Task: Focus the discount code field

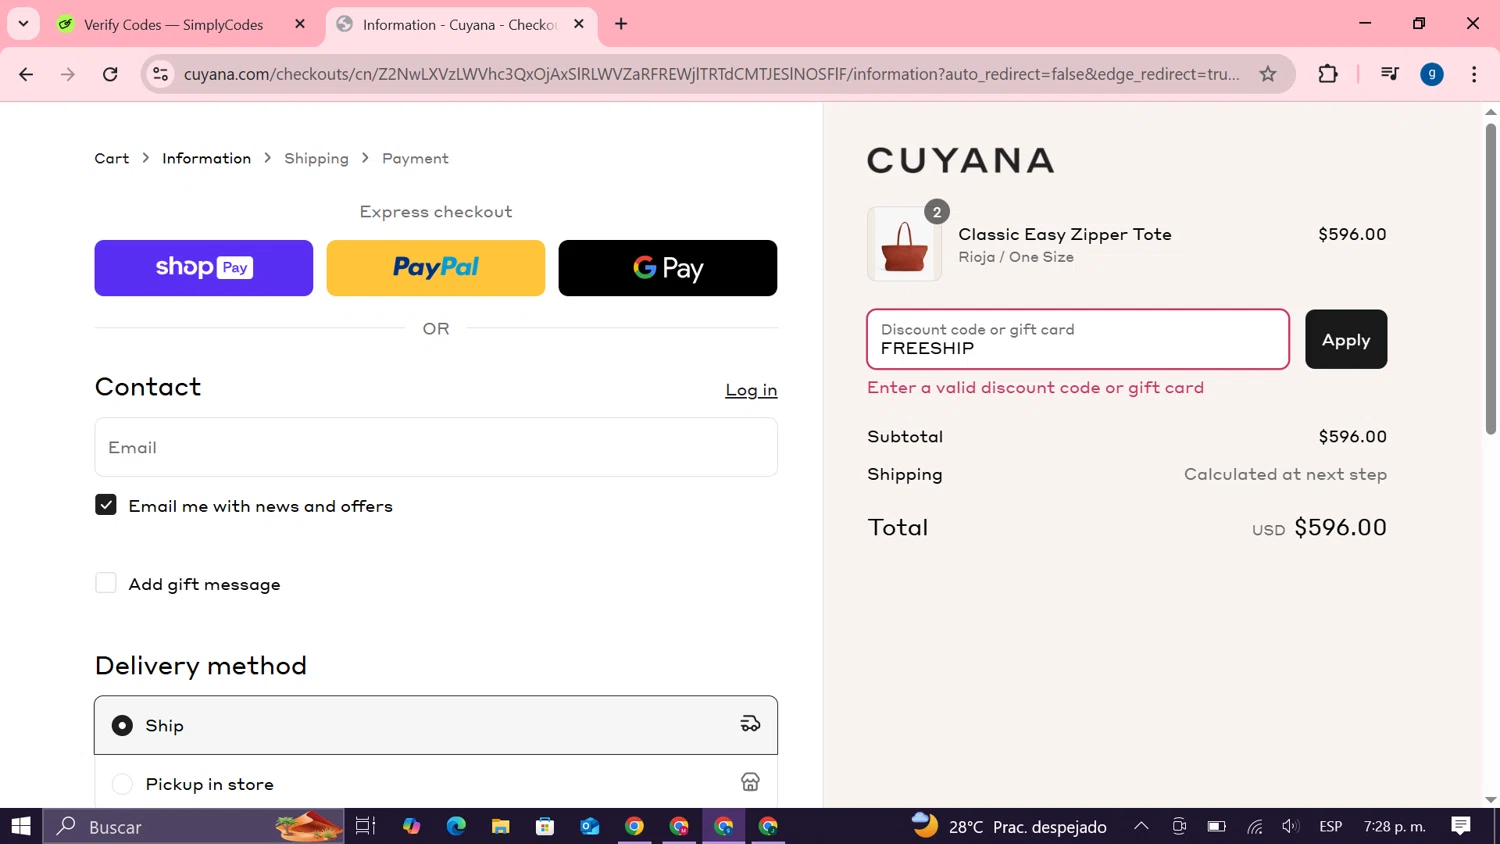Action: [1078, 339]
